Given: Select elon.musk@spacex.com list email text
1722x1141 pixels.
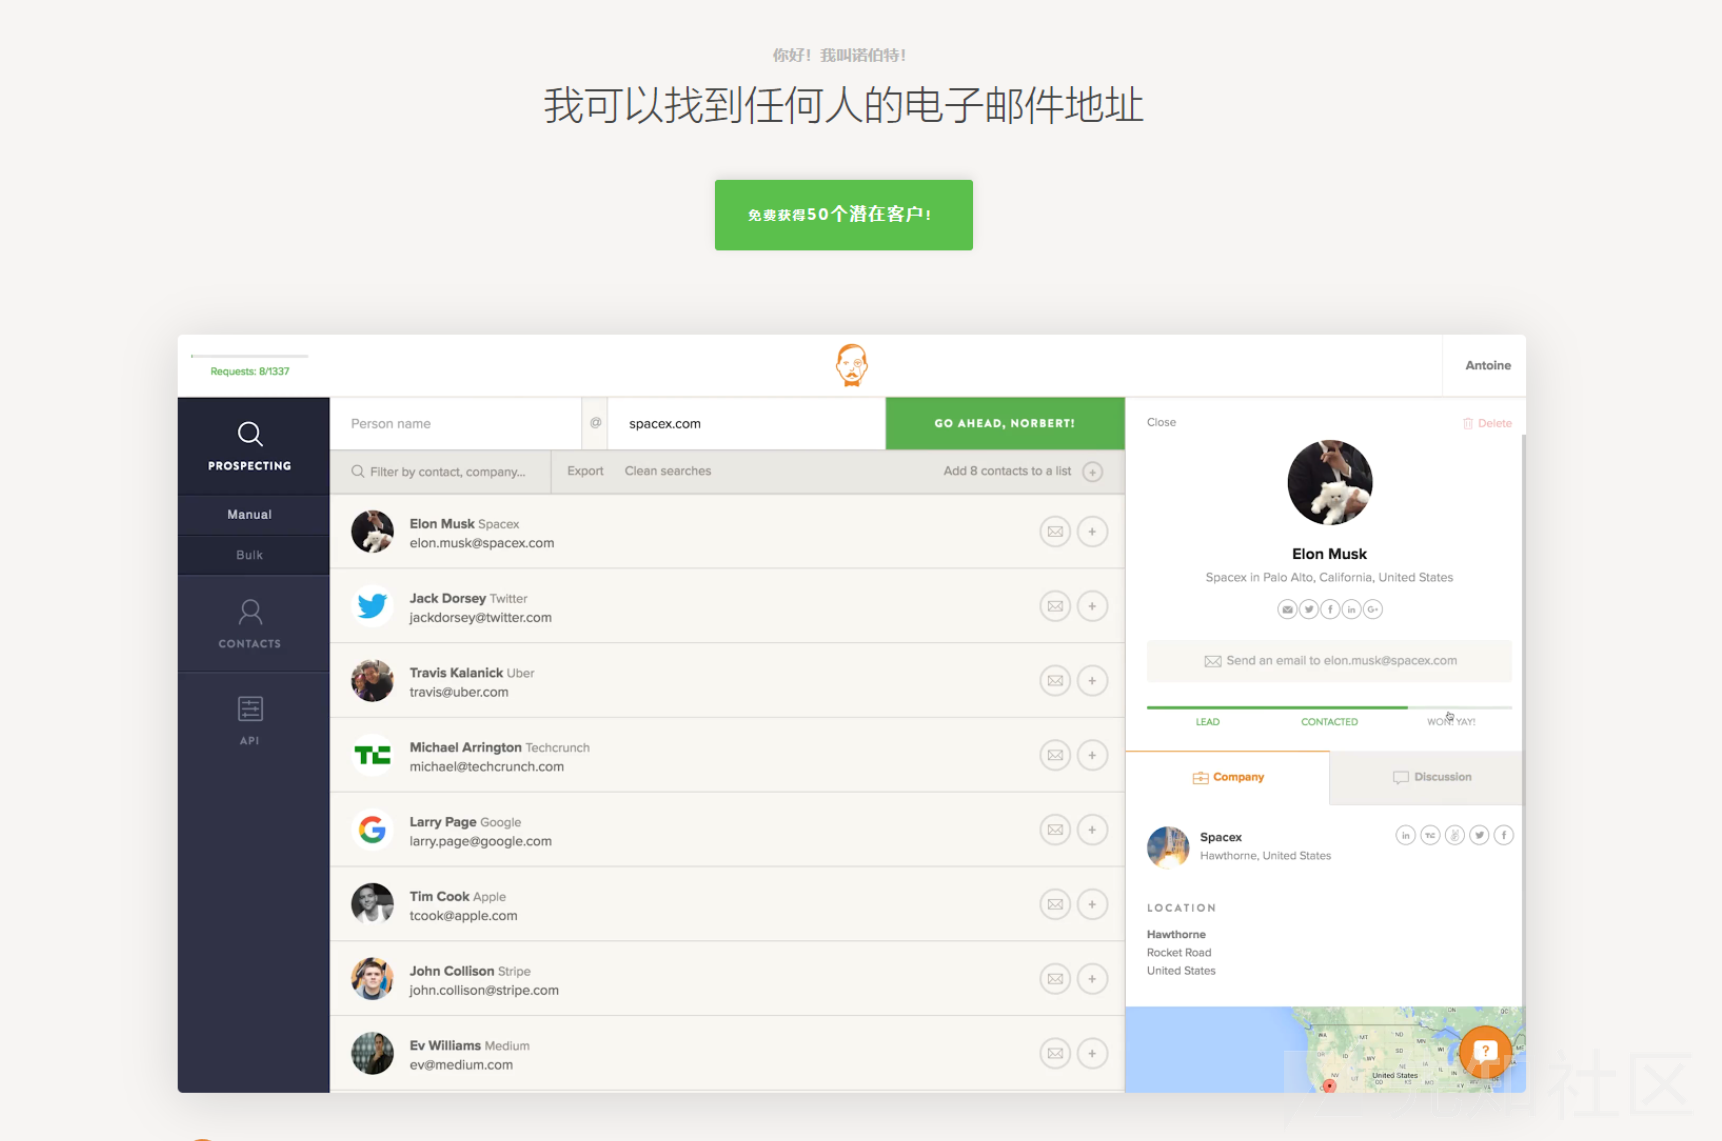Looking at the screenshot, I should coord(482,543).
